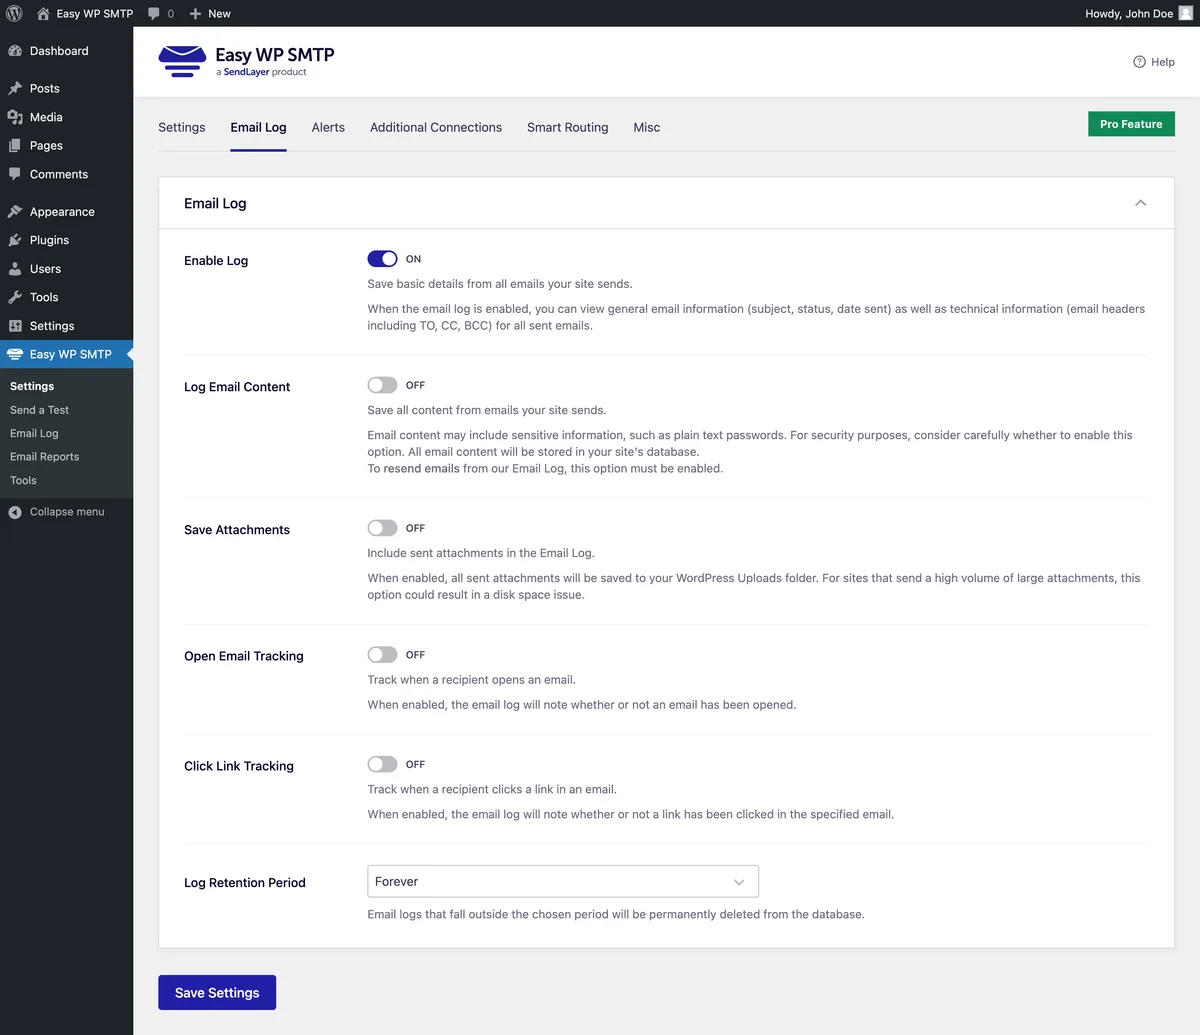Open the Smart Routing tab

567,127
